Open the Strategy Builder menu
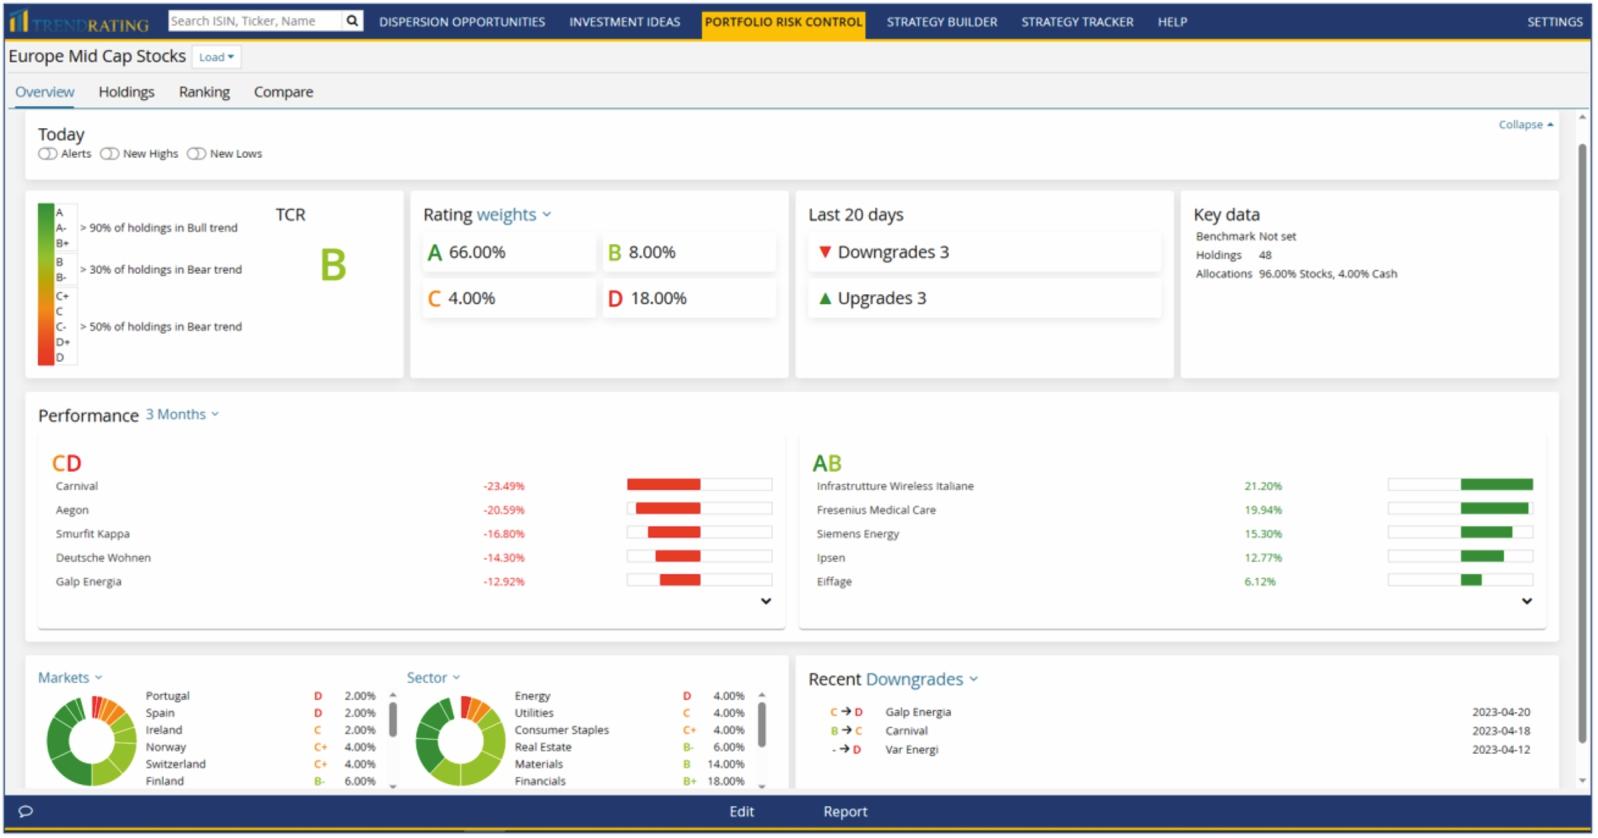Viewport: 1598px width, 838px height. pyautogui.click(x=942, y=21)
